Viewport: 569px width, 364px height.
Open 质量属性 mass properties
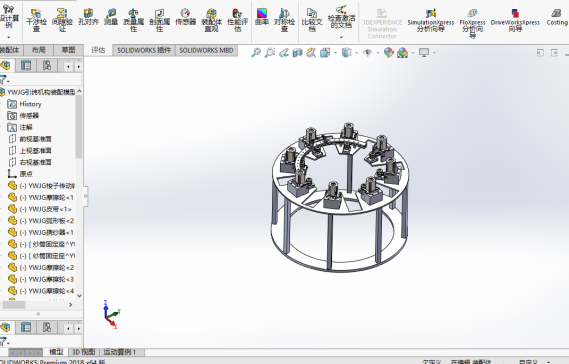click(134, 20)
